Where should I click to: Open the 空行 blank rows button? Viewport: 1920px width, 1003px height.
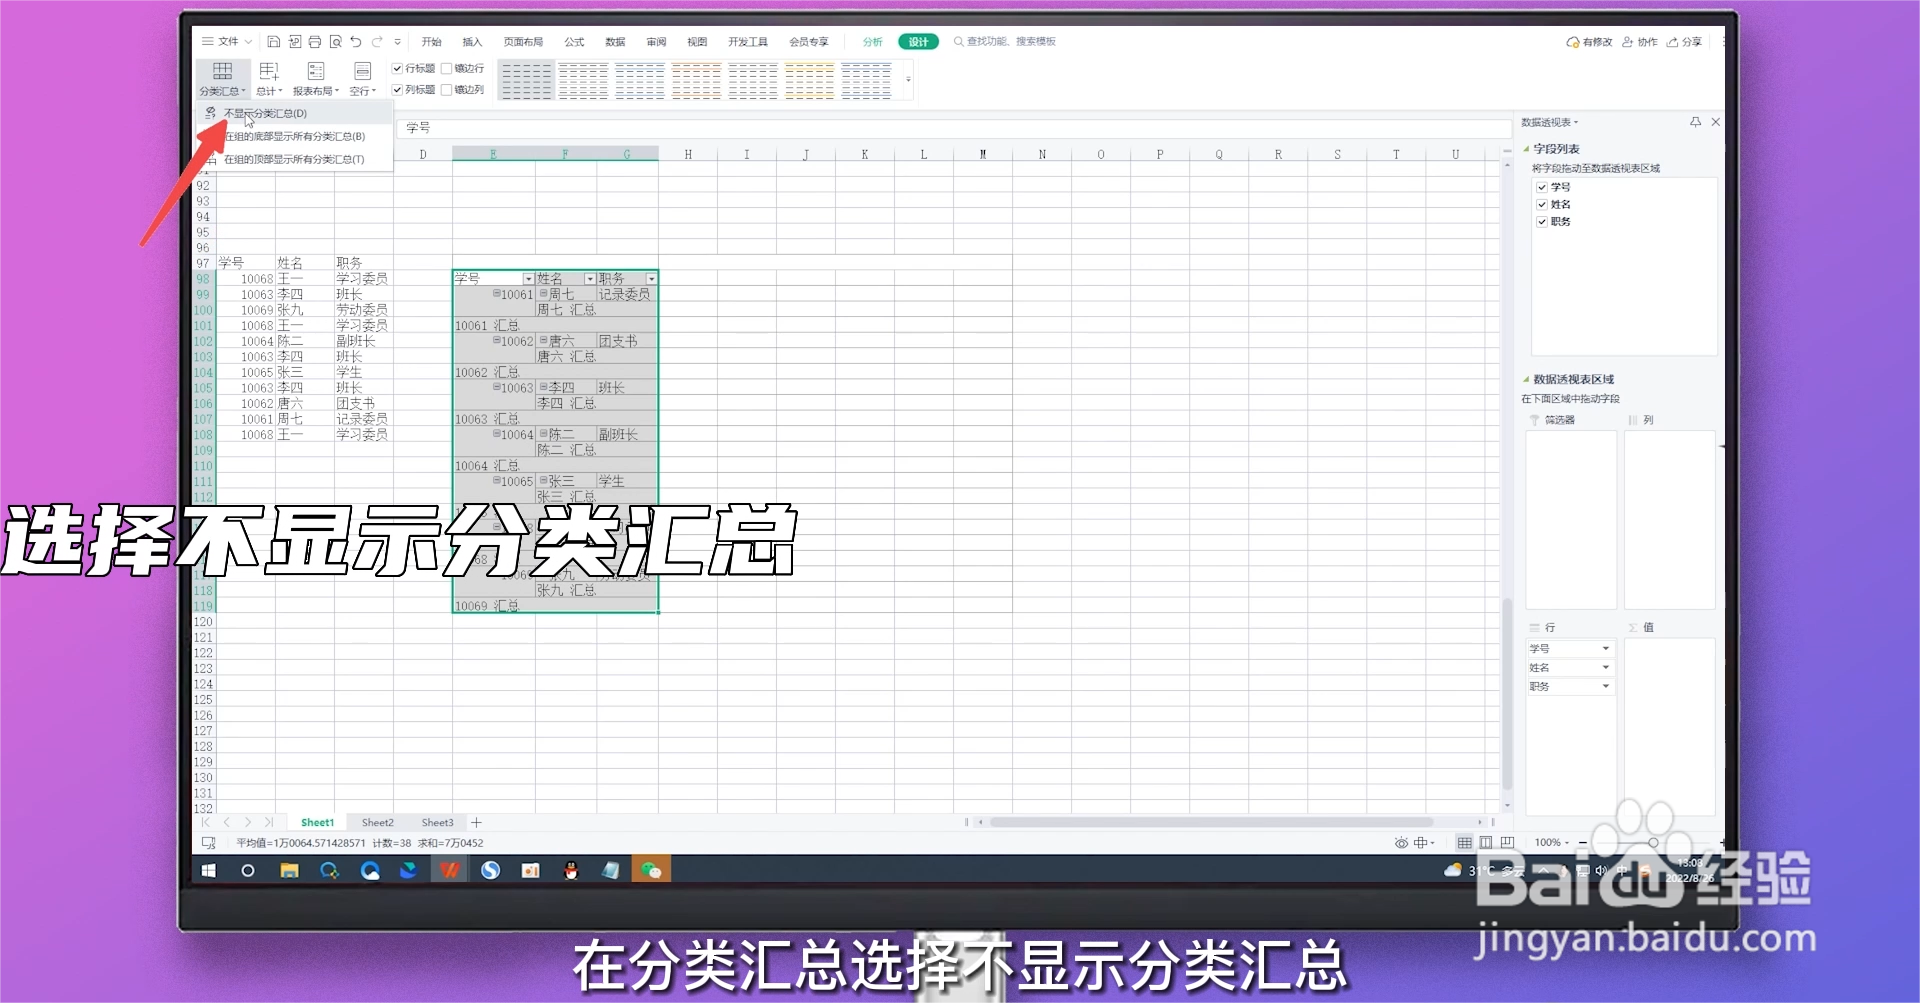pos(362,78)
